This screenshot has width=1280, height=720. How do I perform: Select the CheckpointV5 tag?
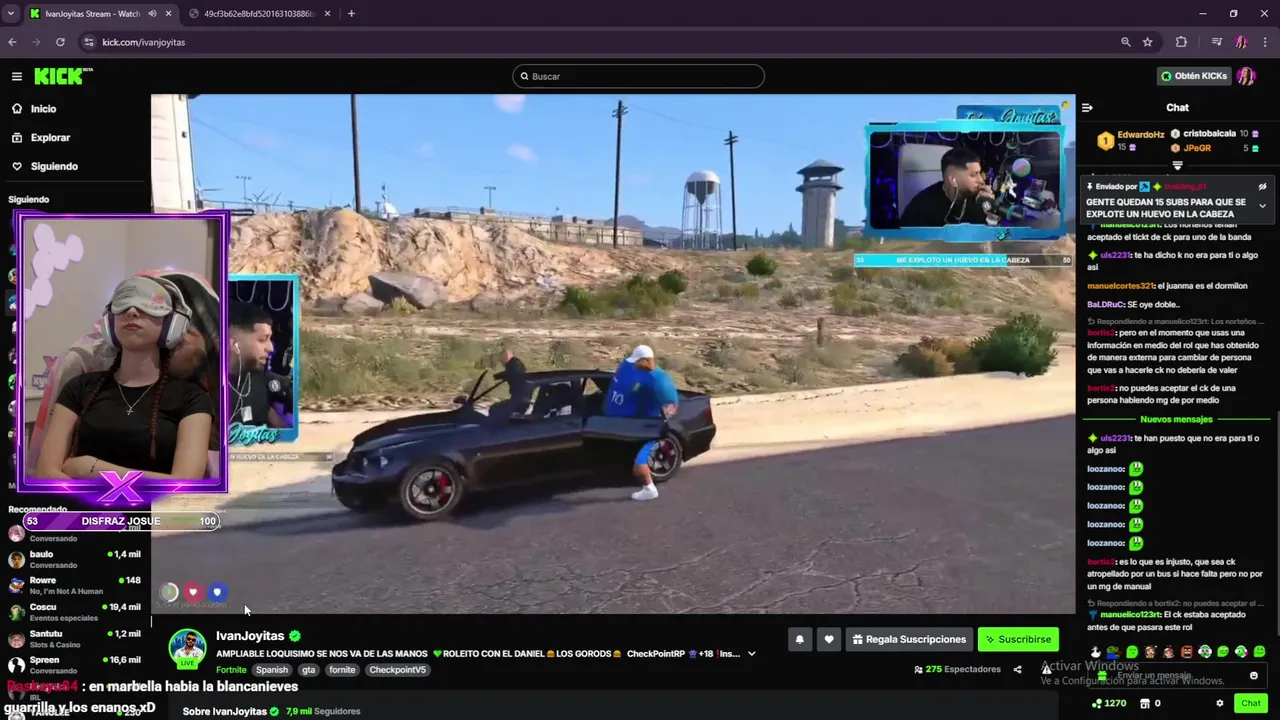[x=397, y=670]
